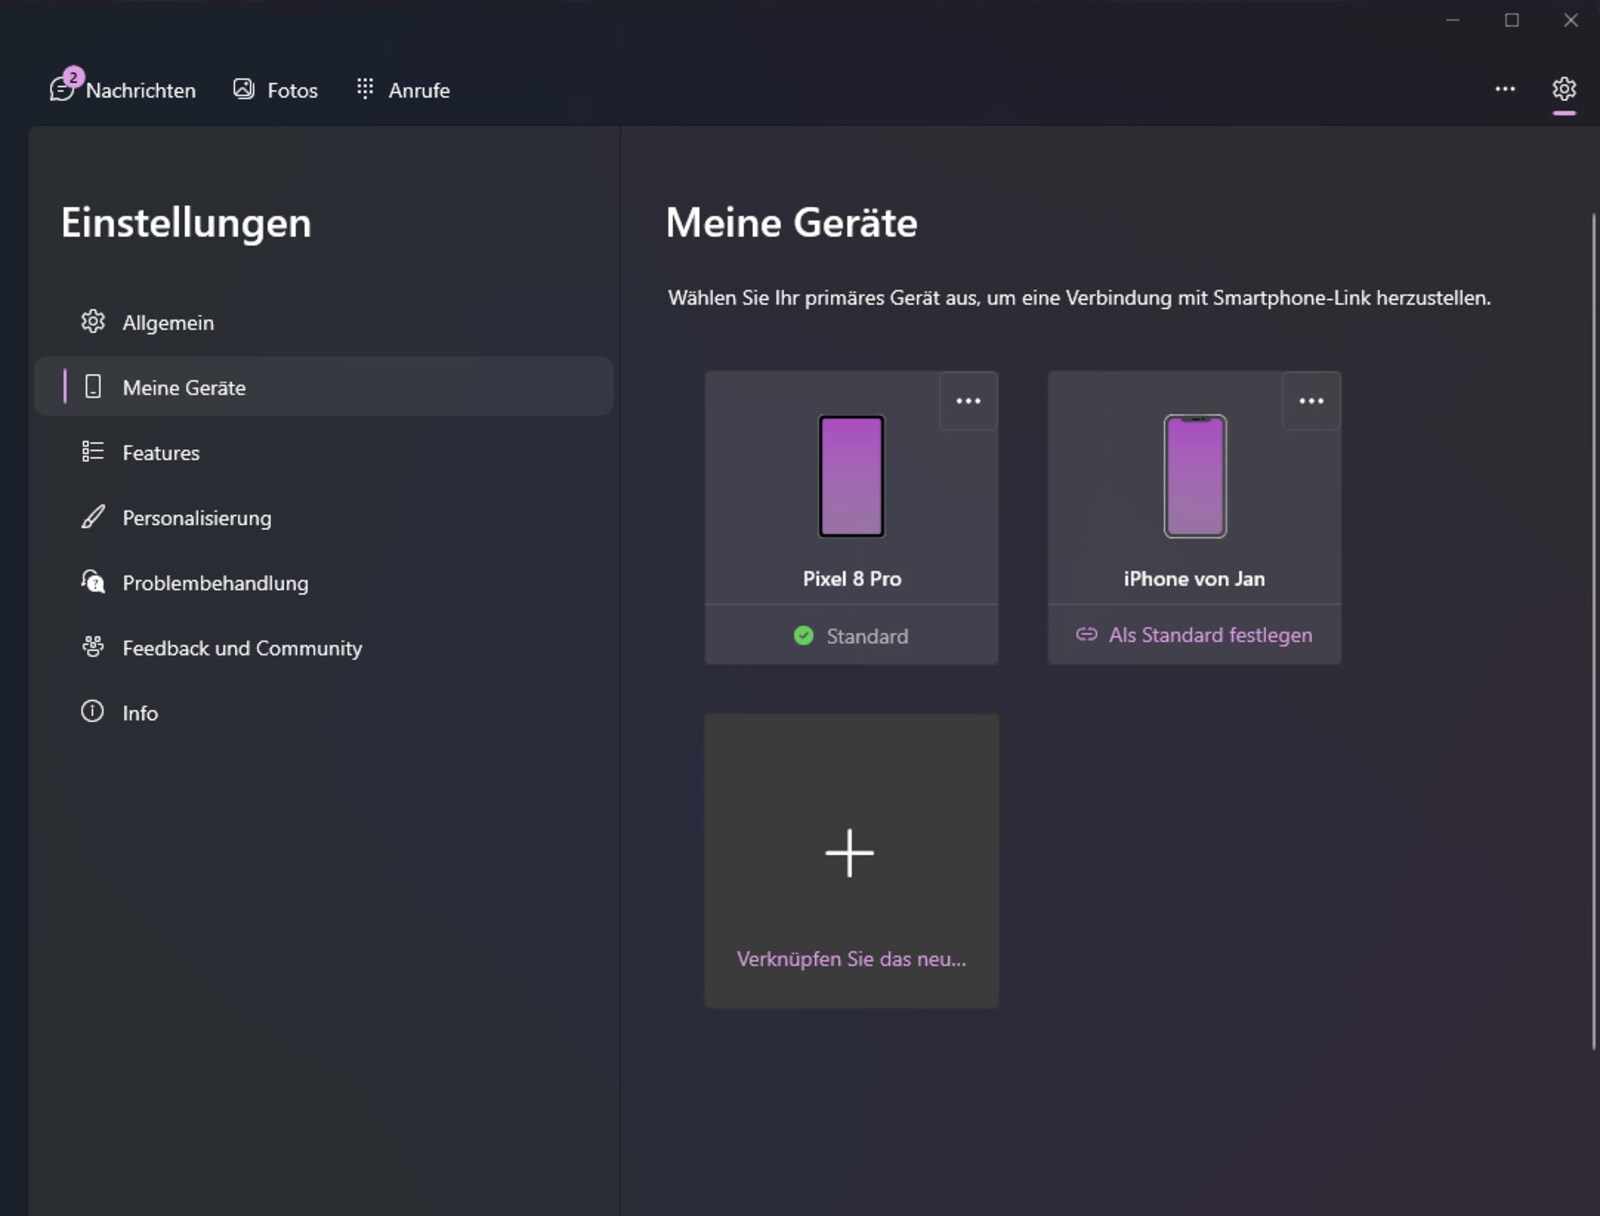Click the iPhone von Jan phone image
This screenshot has width=1600, height=1216.
(x=1195, y=476)
